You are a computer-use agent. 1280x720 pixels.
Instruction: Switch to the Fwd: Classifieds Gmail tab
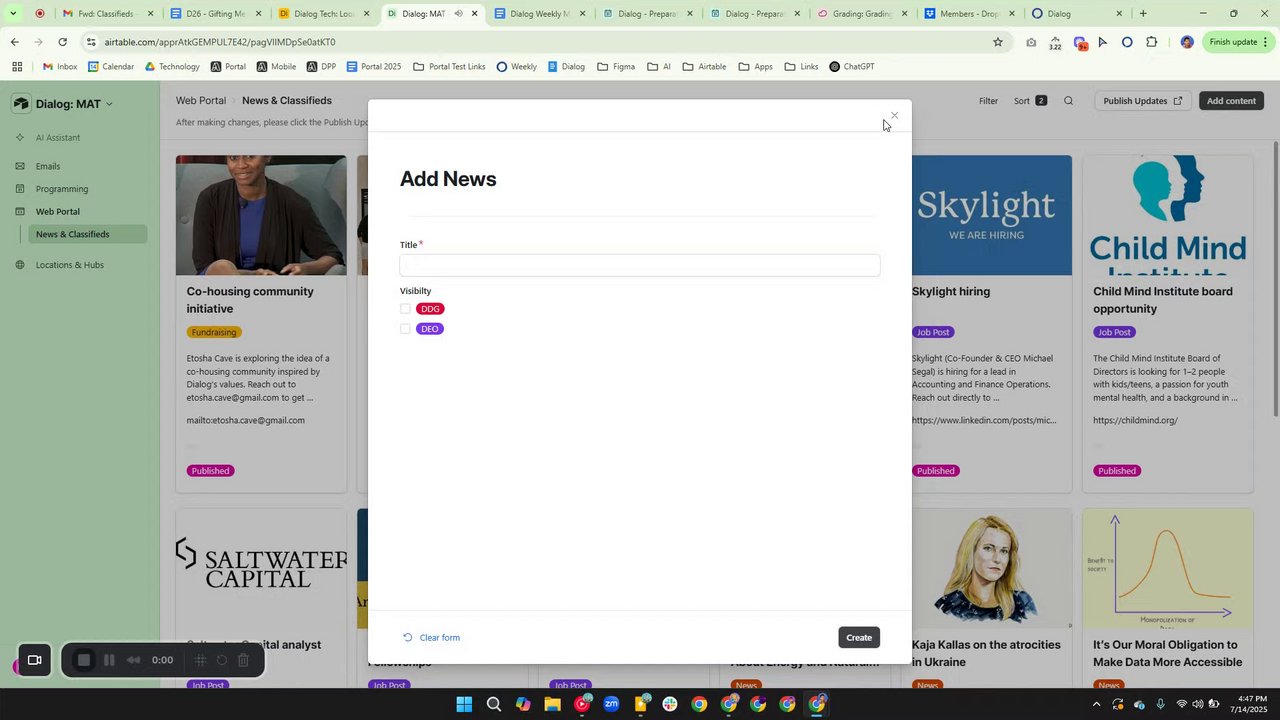(x=105, y=14)
